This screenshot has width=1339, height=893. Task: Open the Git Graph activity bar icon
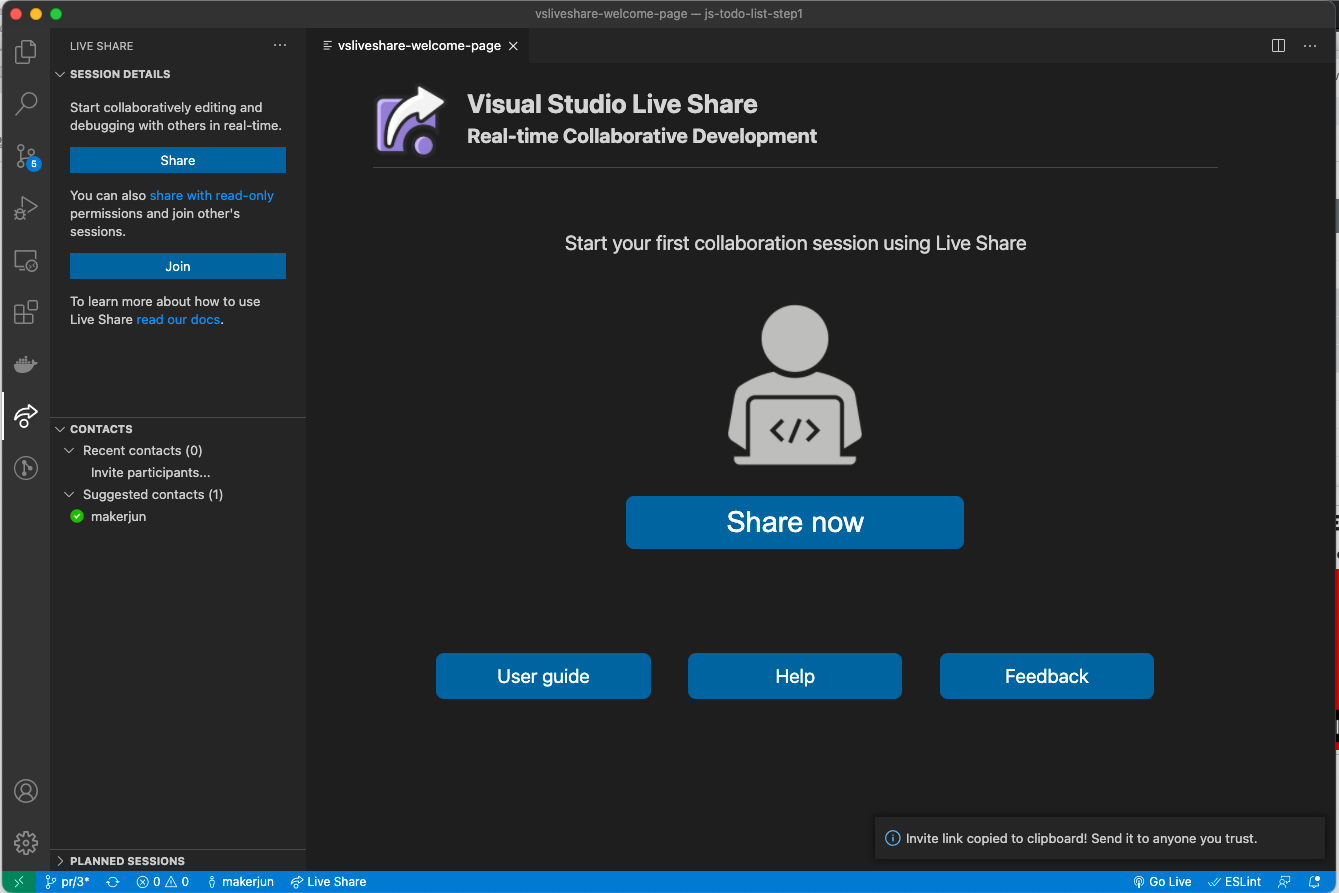[x=26, y=467]
